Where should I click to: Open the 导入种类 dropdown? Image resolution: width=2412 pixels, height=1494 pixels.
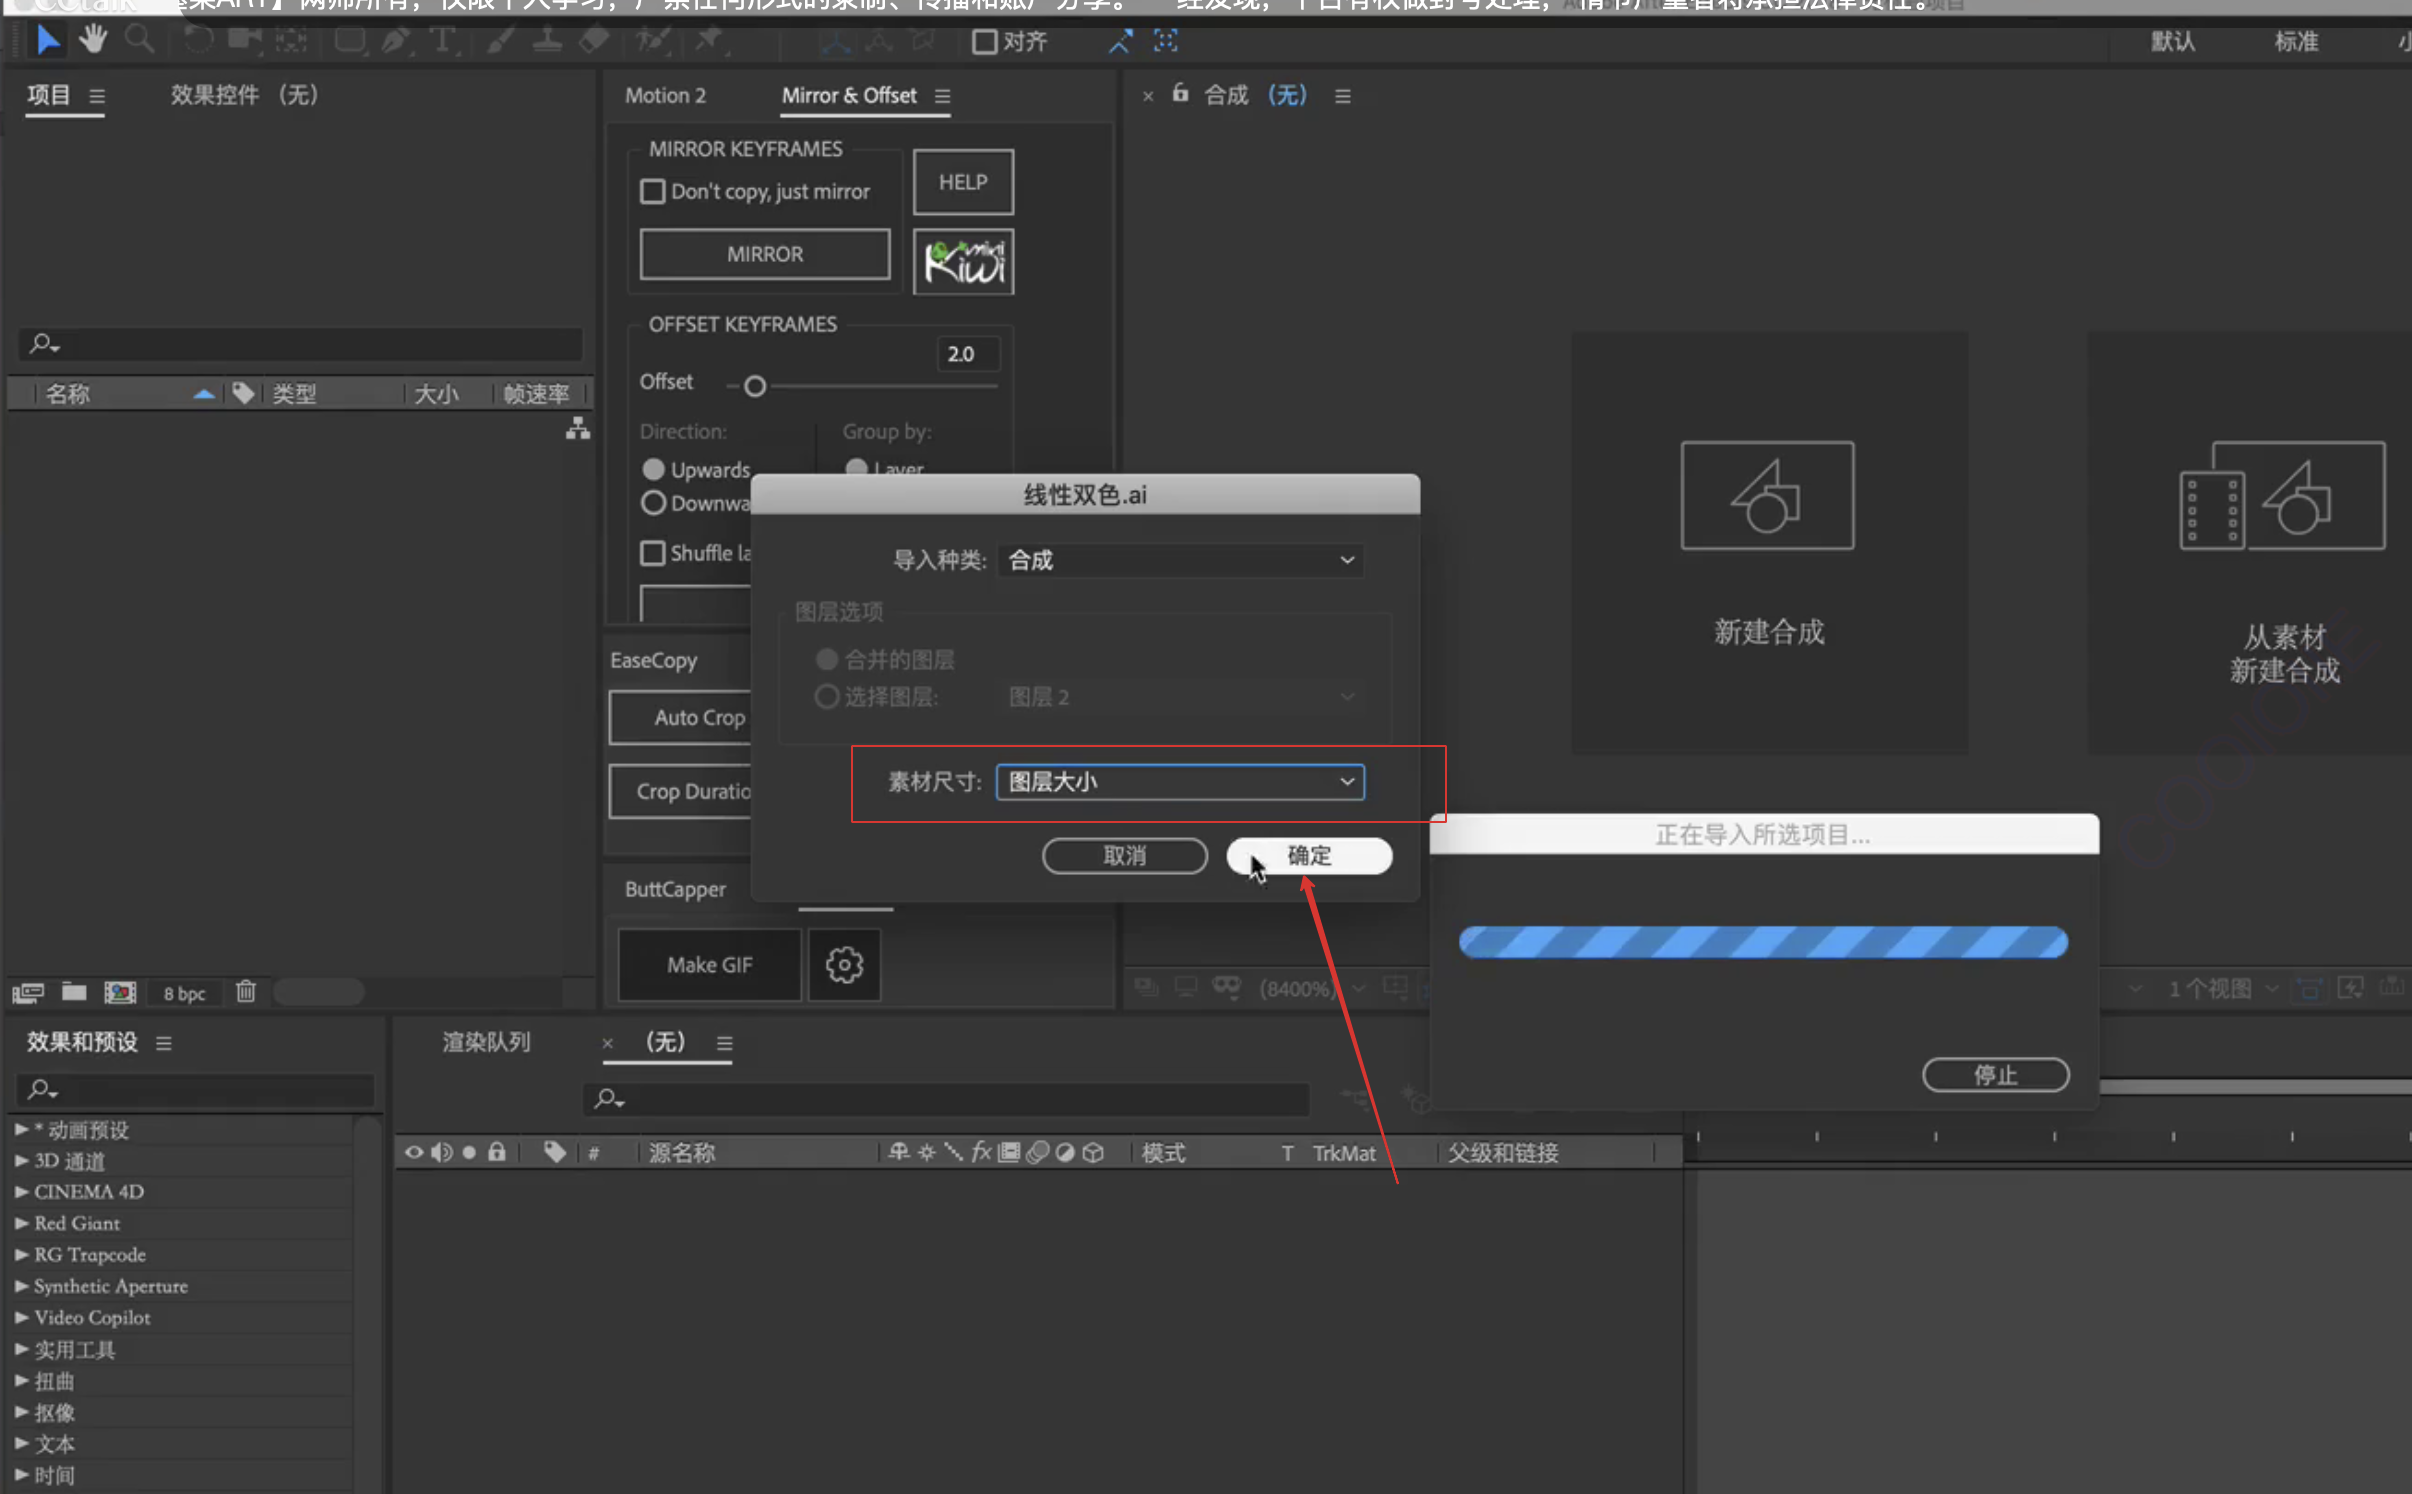coord(1181,560)
